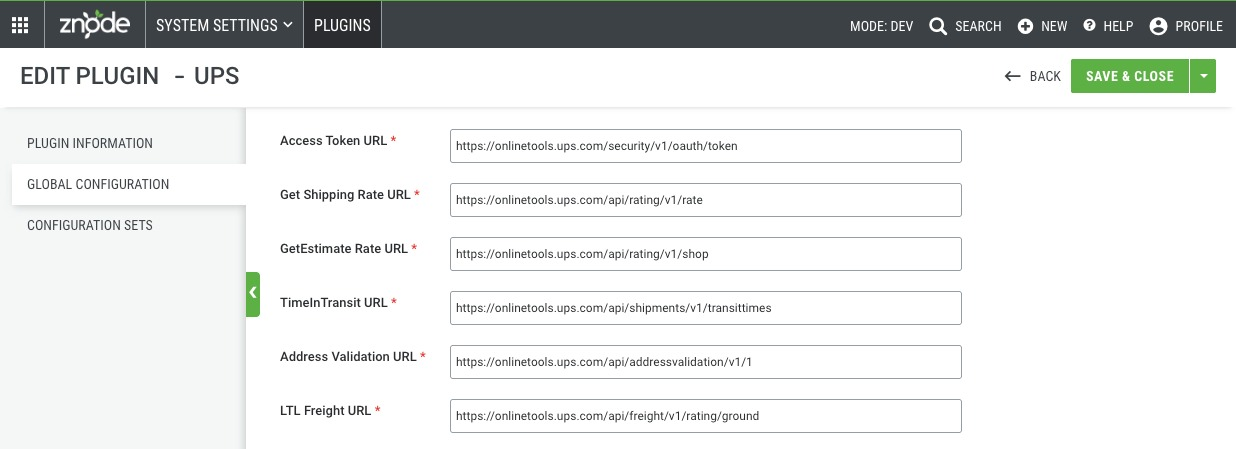Focus the Get Shipping Rate URL field
The width and height of the screenshot is (1236, 449).
706,200
